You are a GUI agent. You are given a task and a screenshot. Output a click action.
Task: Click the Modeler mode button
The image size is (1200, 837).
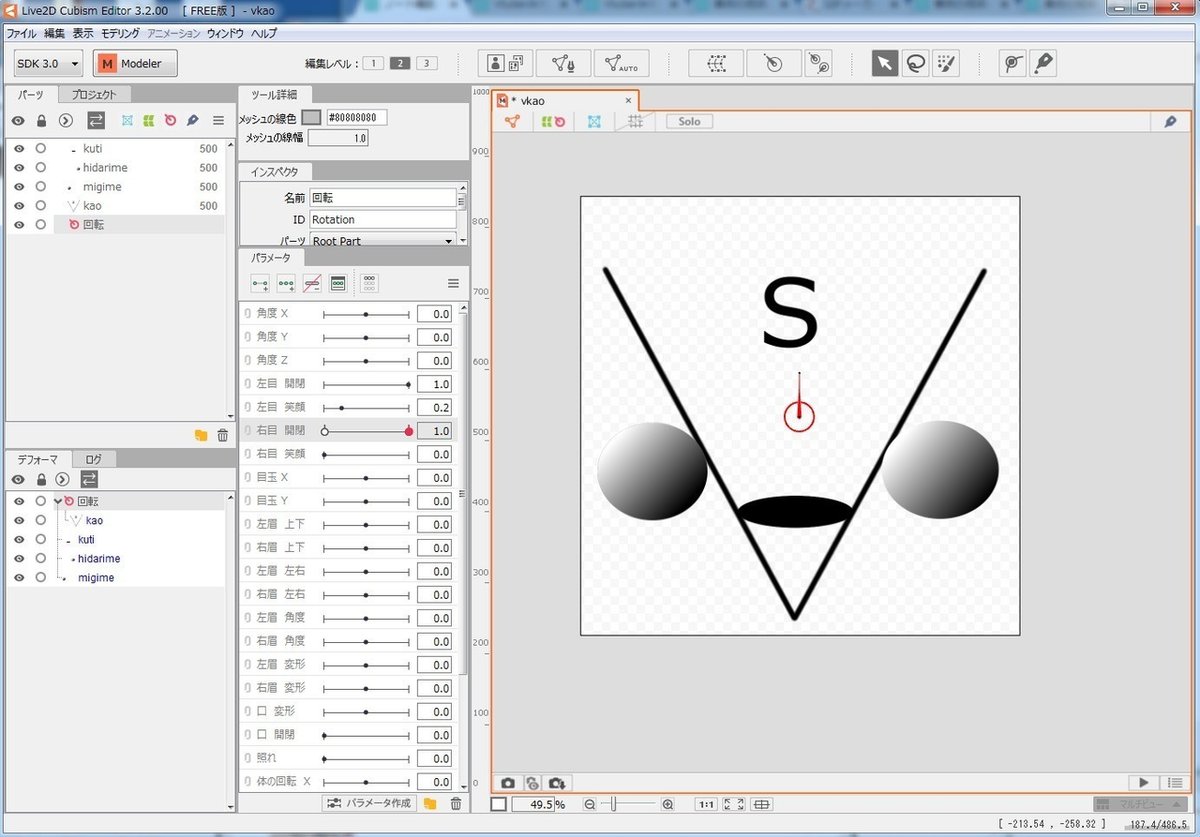(x=136, y=64)
